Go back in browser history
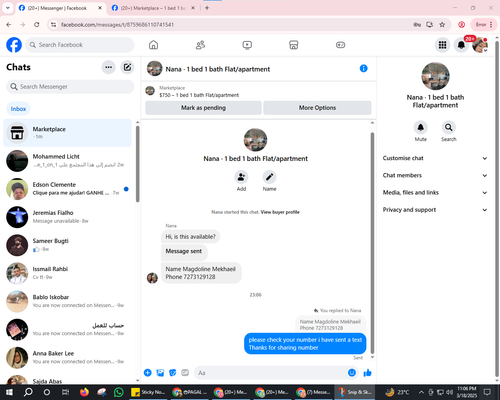The width and height of the screenshot is (500, 400). pos(9,24)
